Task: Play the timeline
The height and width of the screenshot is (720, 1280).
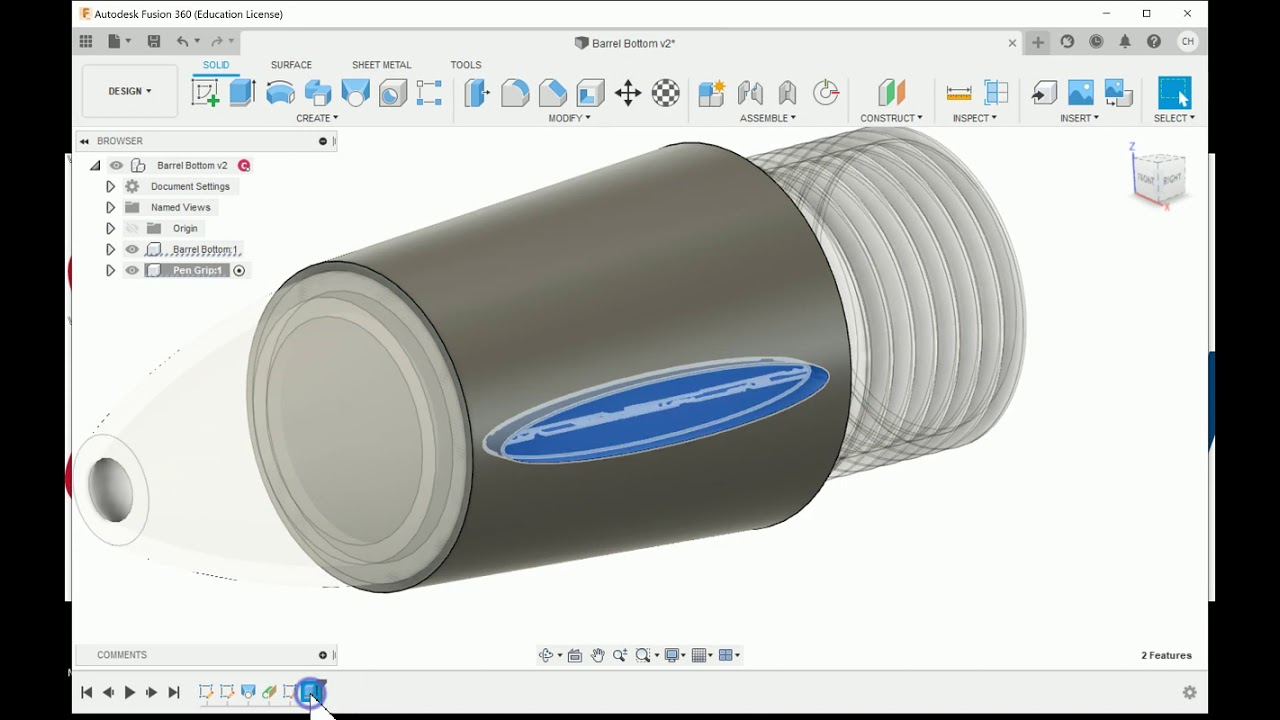Action: (130, 692)
